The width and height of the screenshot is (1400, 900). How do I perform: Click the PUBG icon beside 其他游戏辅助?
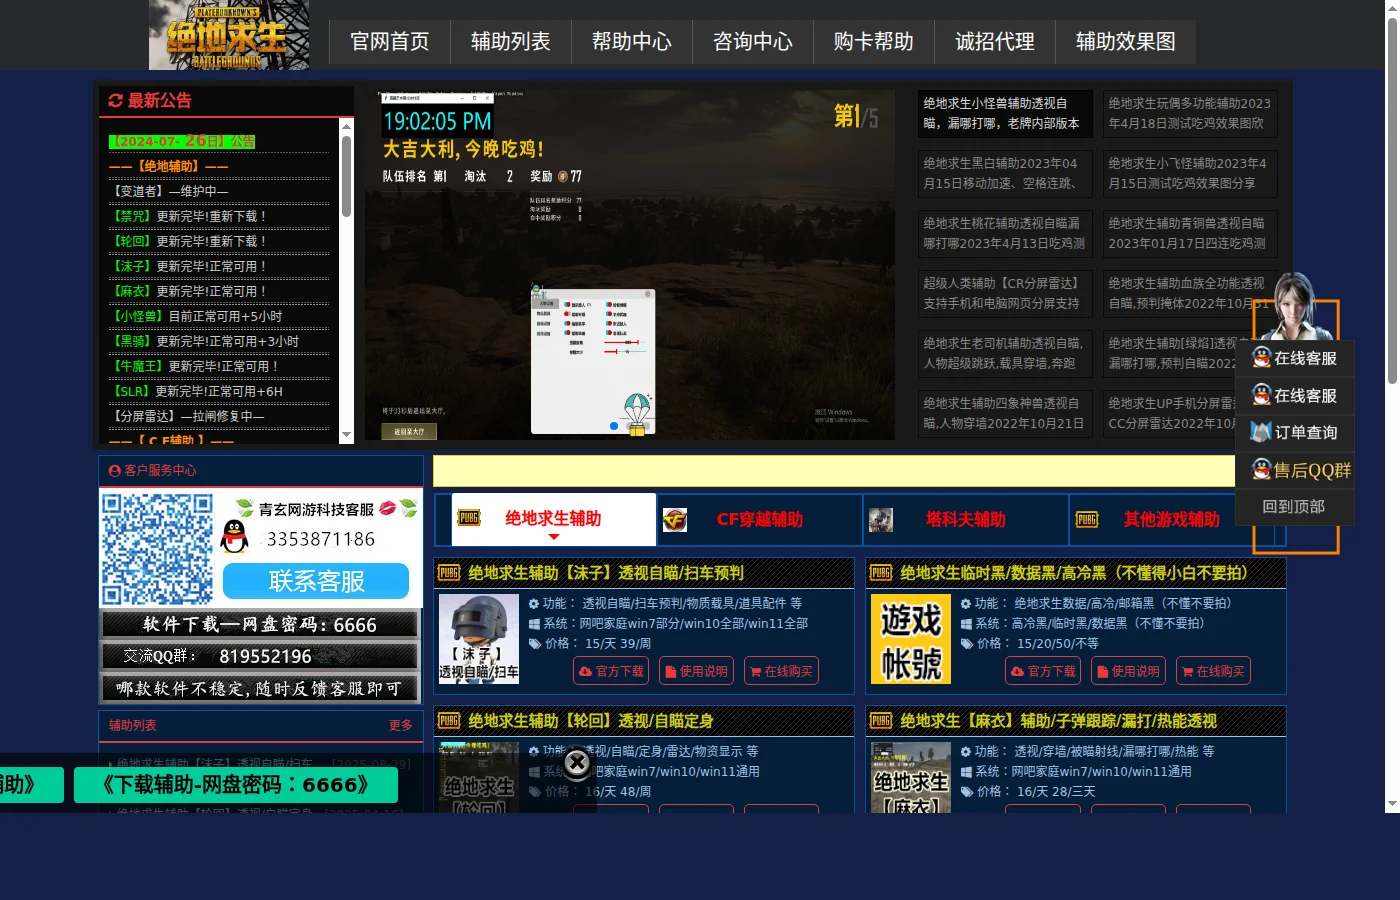click(1087, 519)
